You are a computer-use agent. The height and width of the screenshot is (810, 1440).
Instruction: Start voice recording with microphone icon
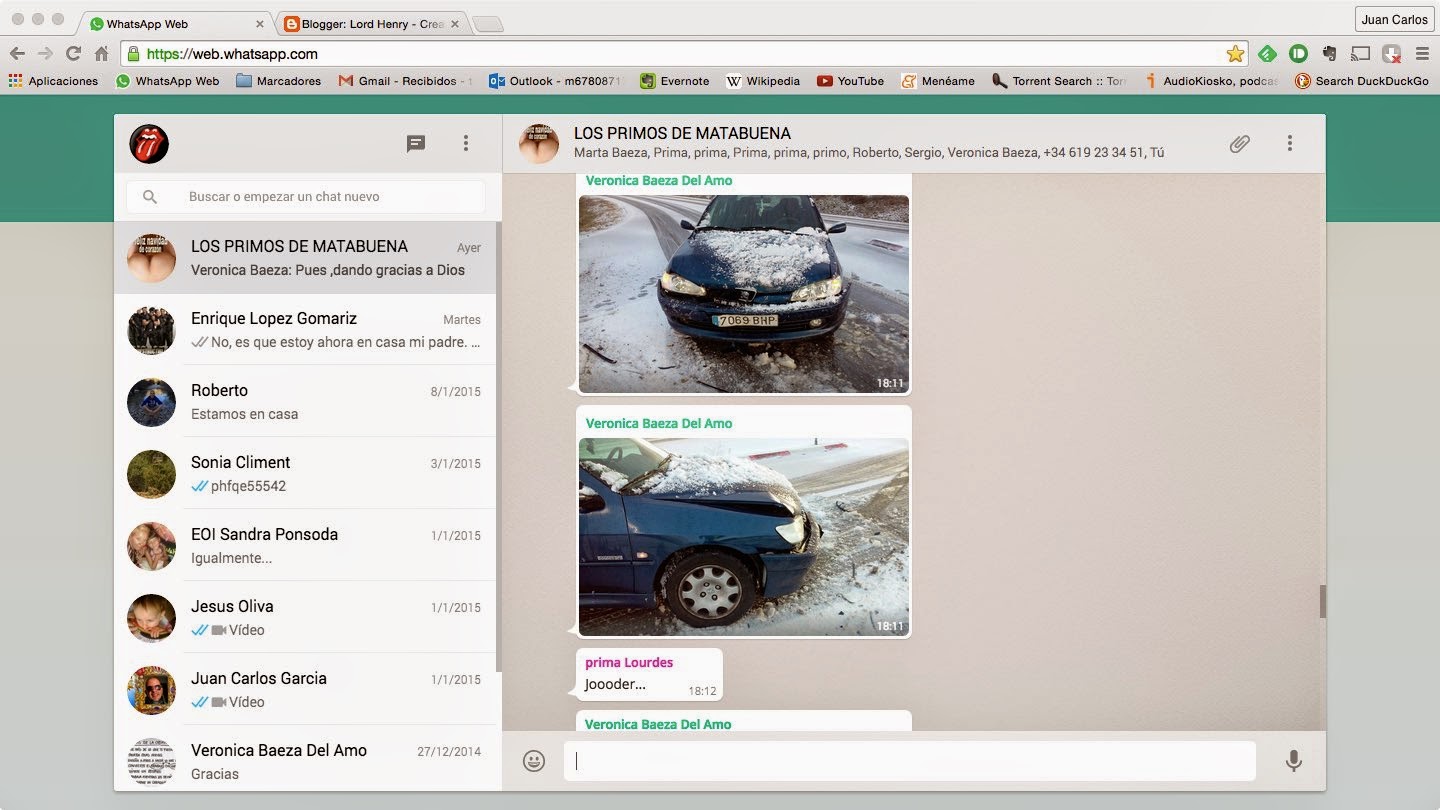[1294, 761]
